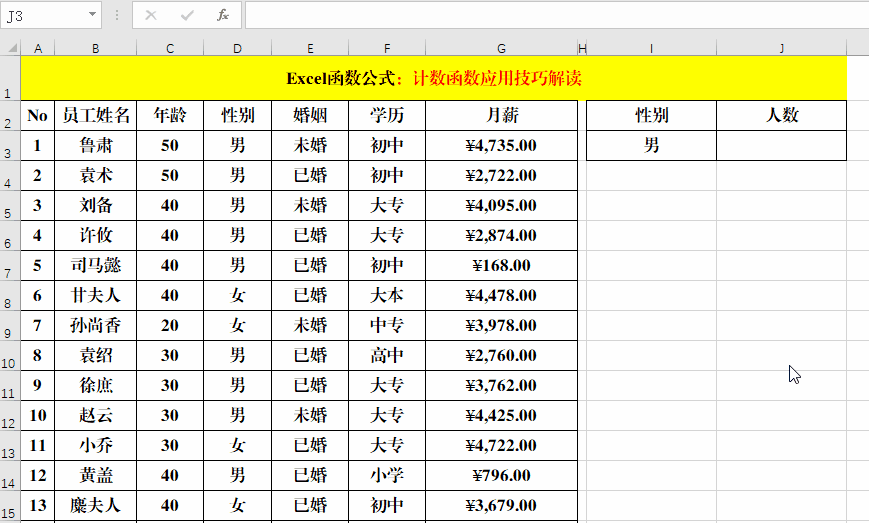
Task: Open Insert Function fx dialog
Action: [223, 15]
